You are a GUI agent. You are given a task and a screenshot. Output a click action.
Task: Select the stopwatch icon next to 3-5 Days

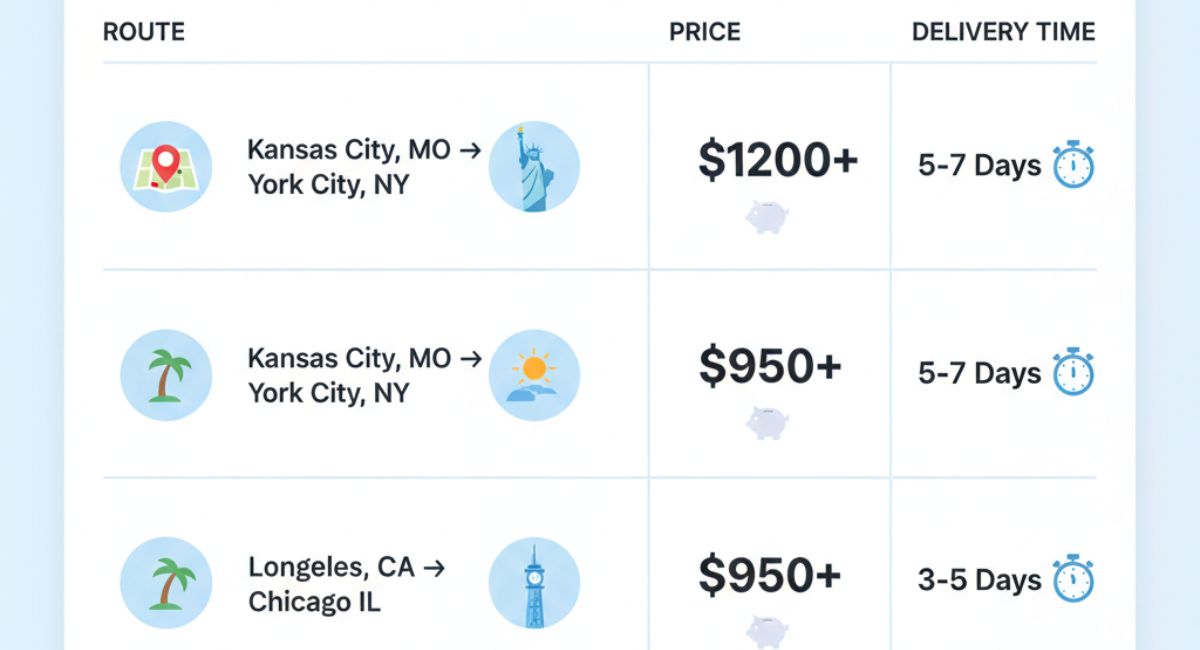(1071, 578)
